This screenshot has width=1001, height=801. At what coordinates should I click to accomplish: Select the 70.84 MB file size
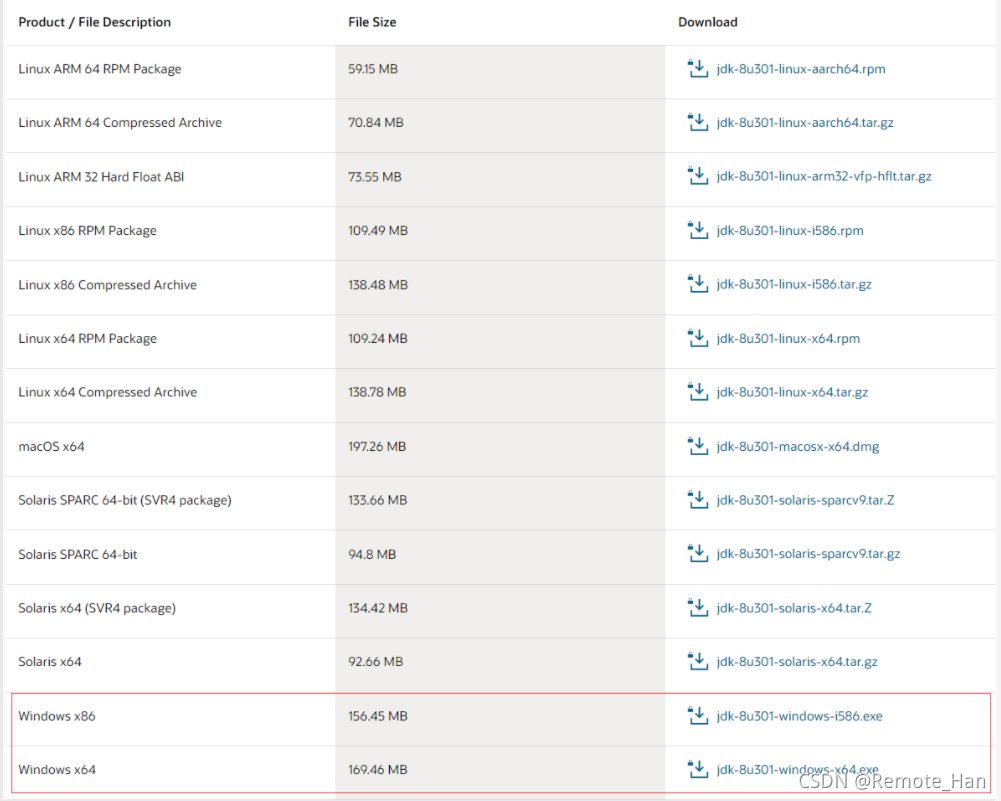pos(375,123)
